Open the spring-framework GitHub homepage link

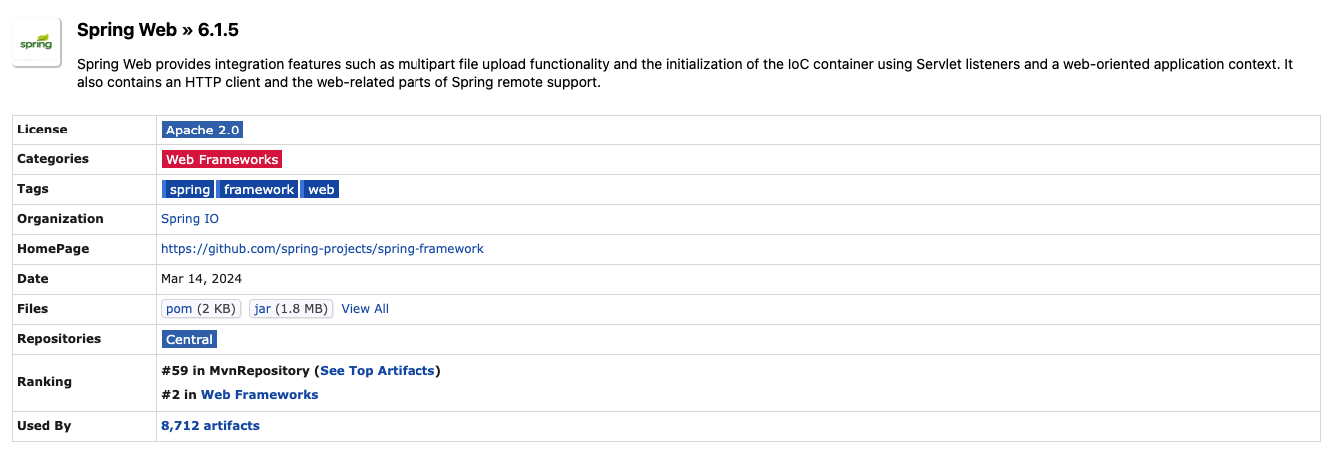[322, 249]
